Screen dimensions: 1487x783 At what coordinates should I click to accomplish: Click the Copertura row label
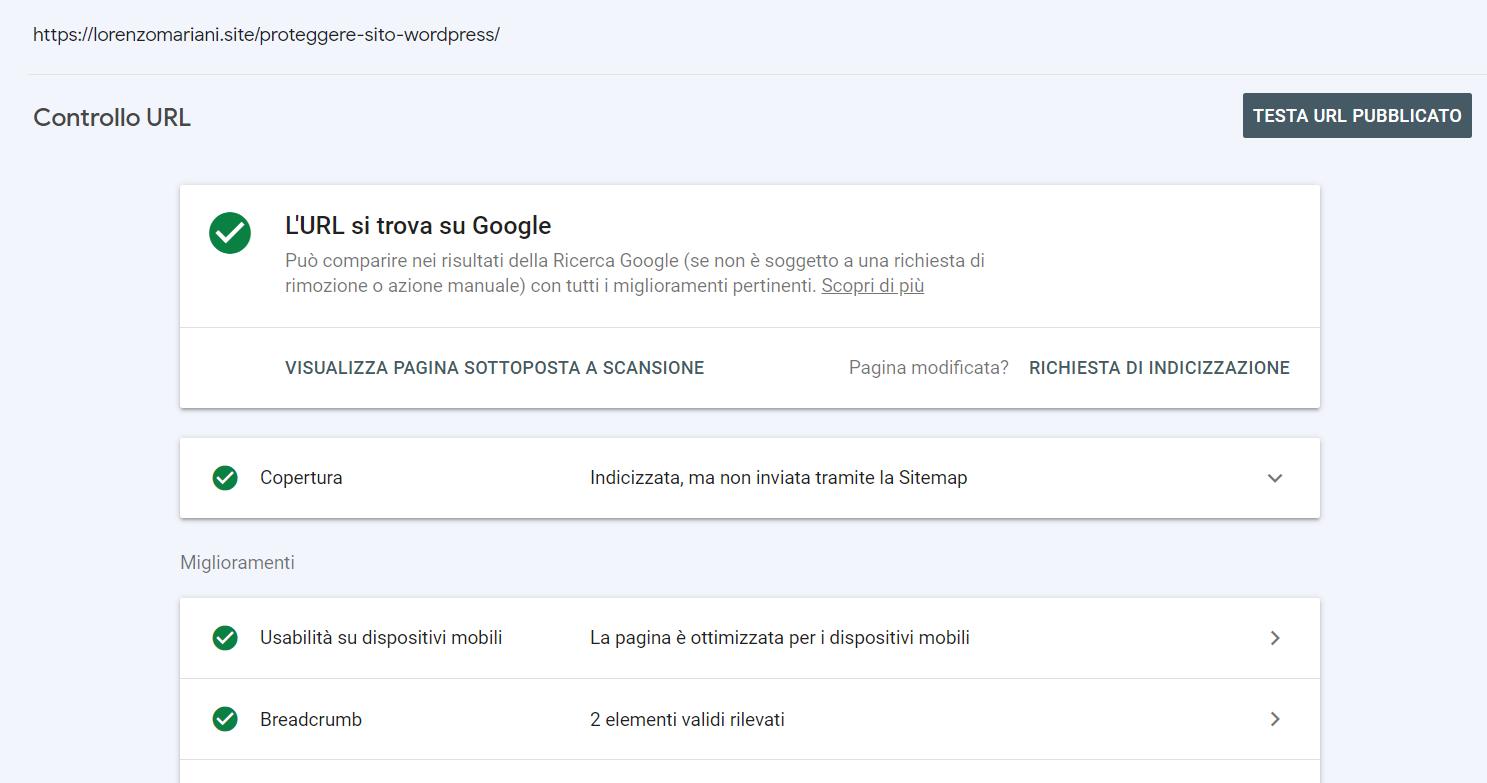(x=301, y=478)
